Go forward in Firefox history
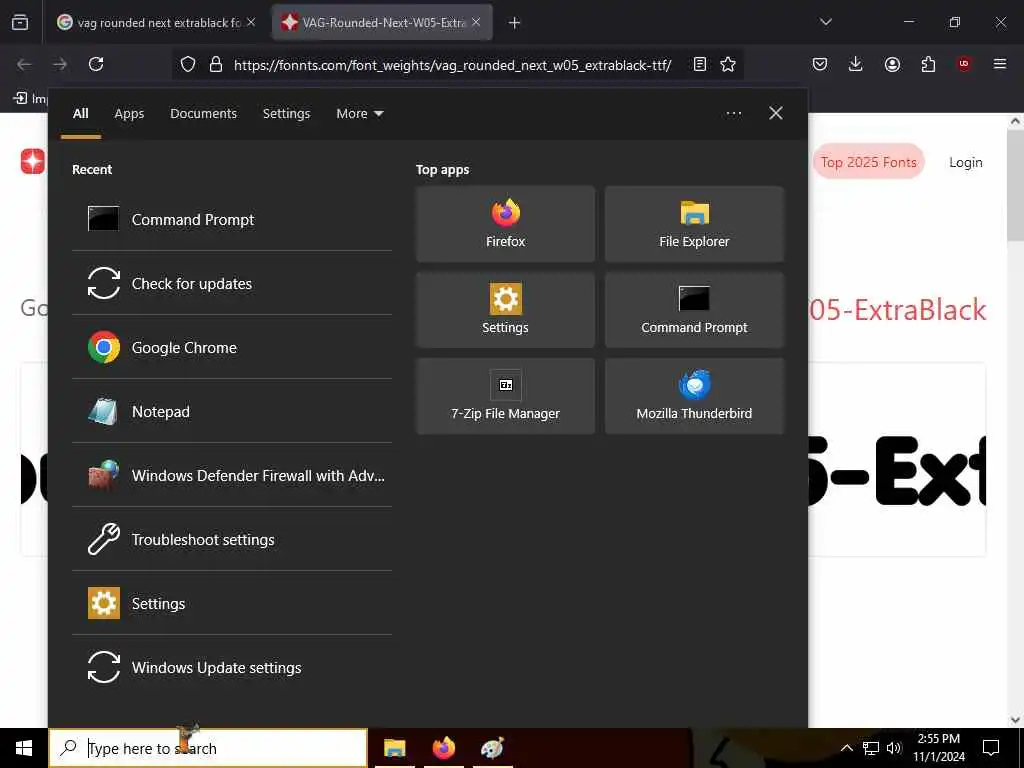 pos(60,64)
